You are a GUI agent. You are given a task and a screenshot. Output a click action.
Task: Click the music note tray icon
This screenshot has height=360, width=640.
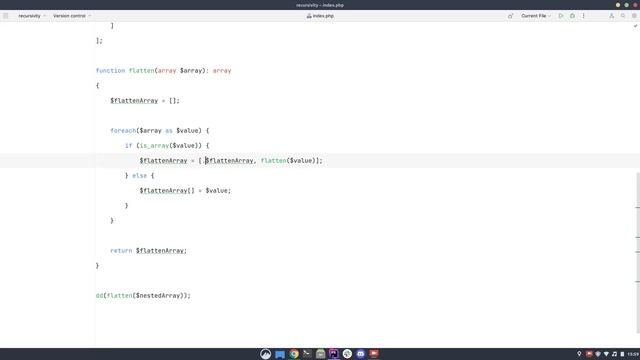[x=615, y=354]
